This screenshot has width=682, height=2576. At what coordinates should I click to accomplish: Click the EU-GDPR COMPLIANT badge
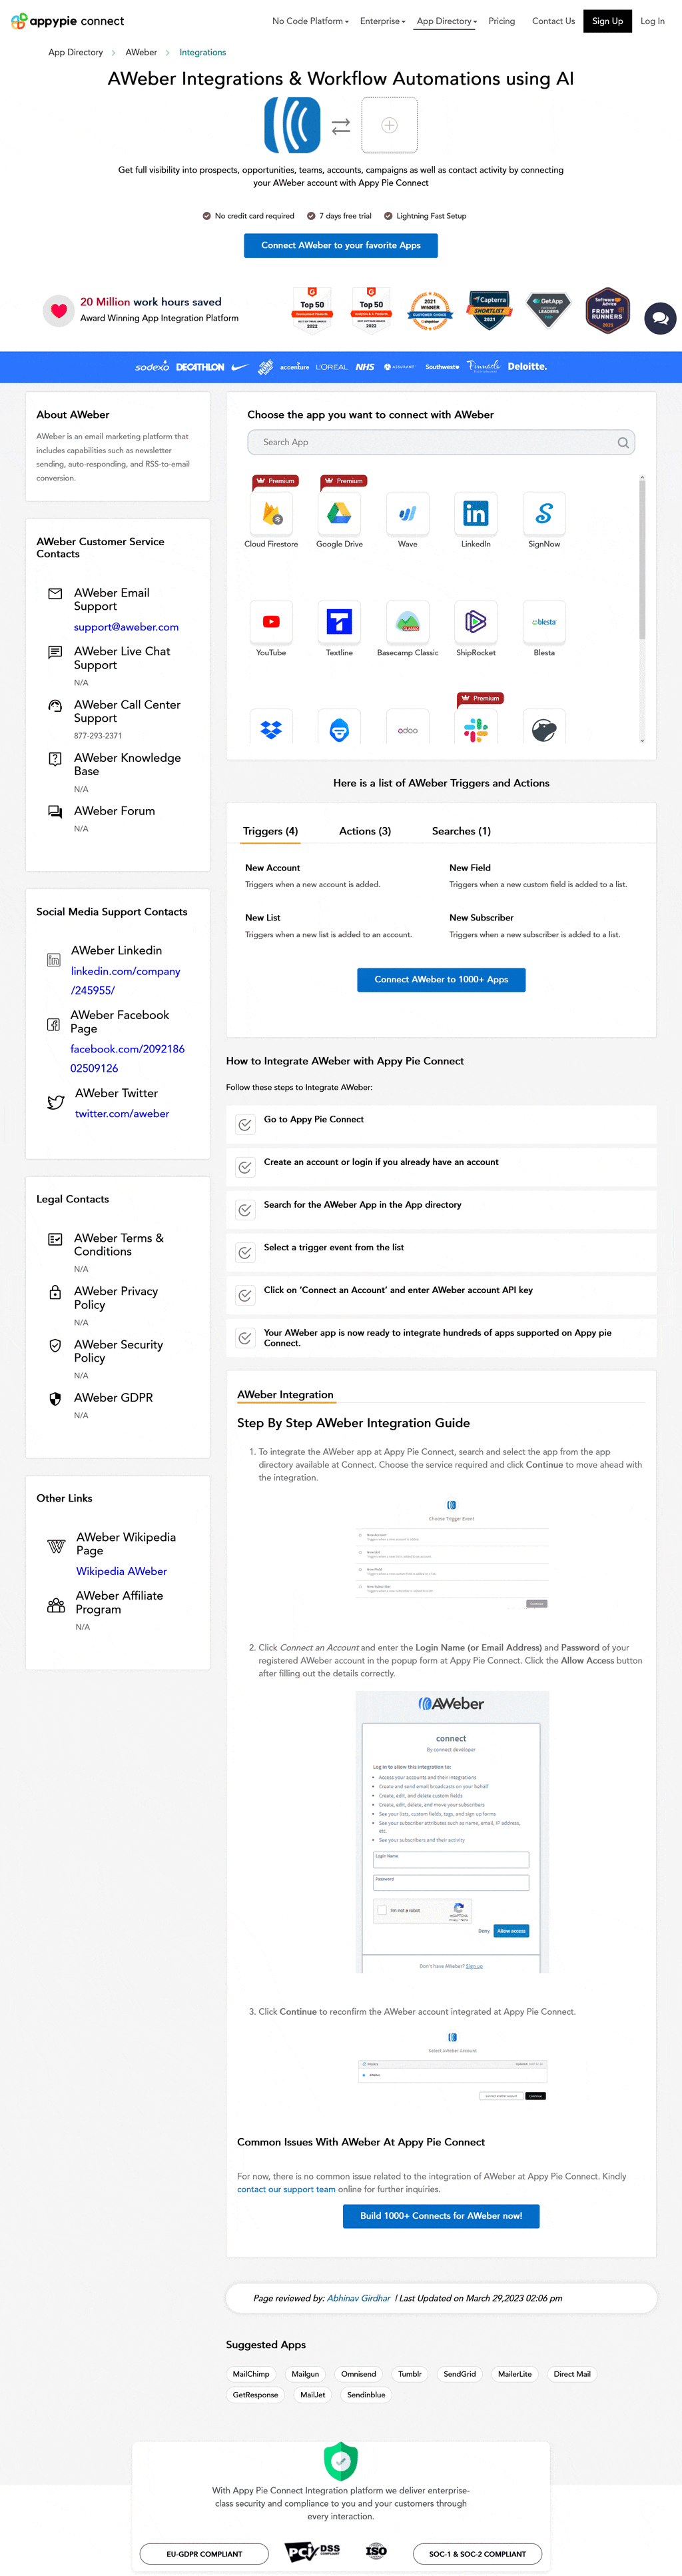(x=204, y=2553)
